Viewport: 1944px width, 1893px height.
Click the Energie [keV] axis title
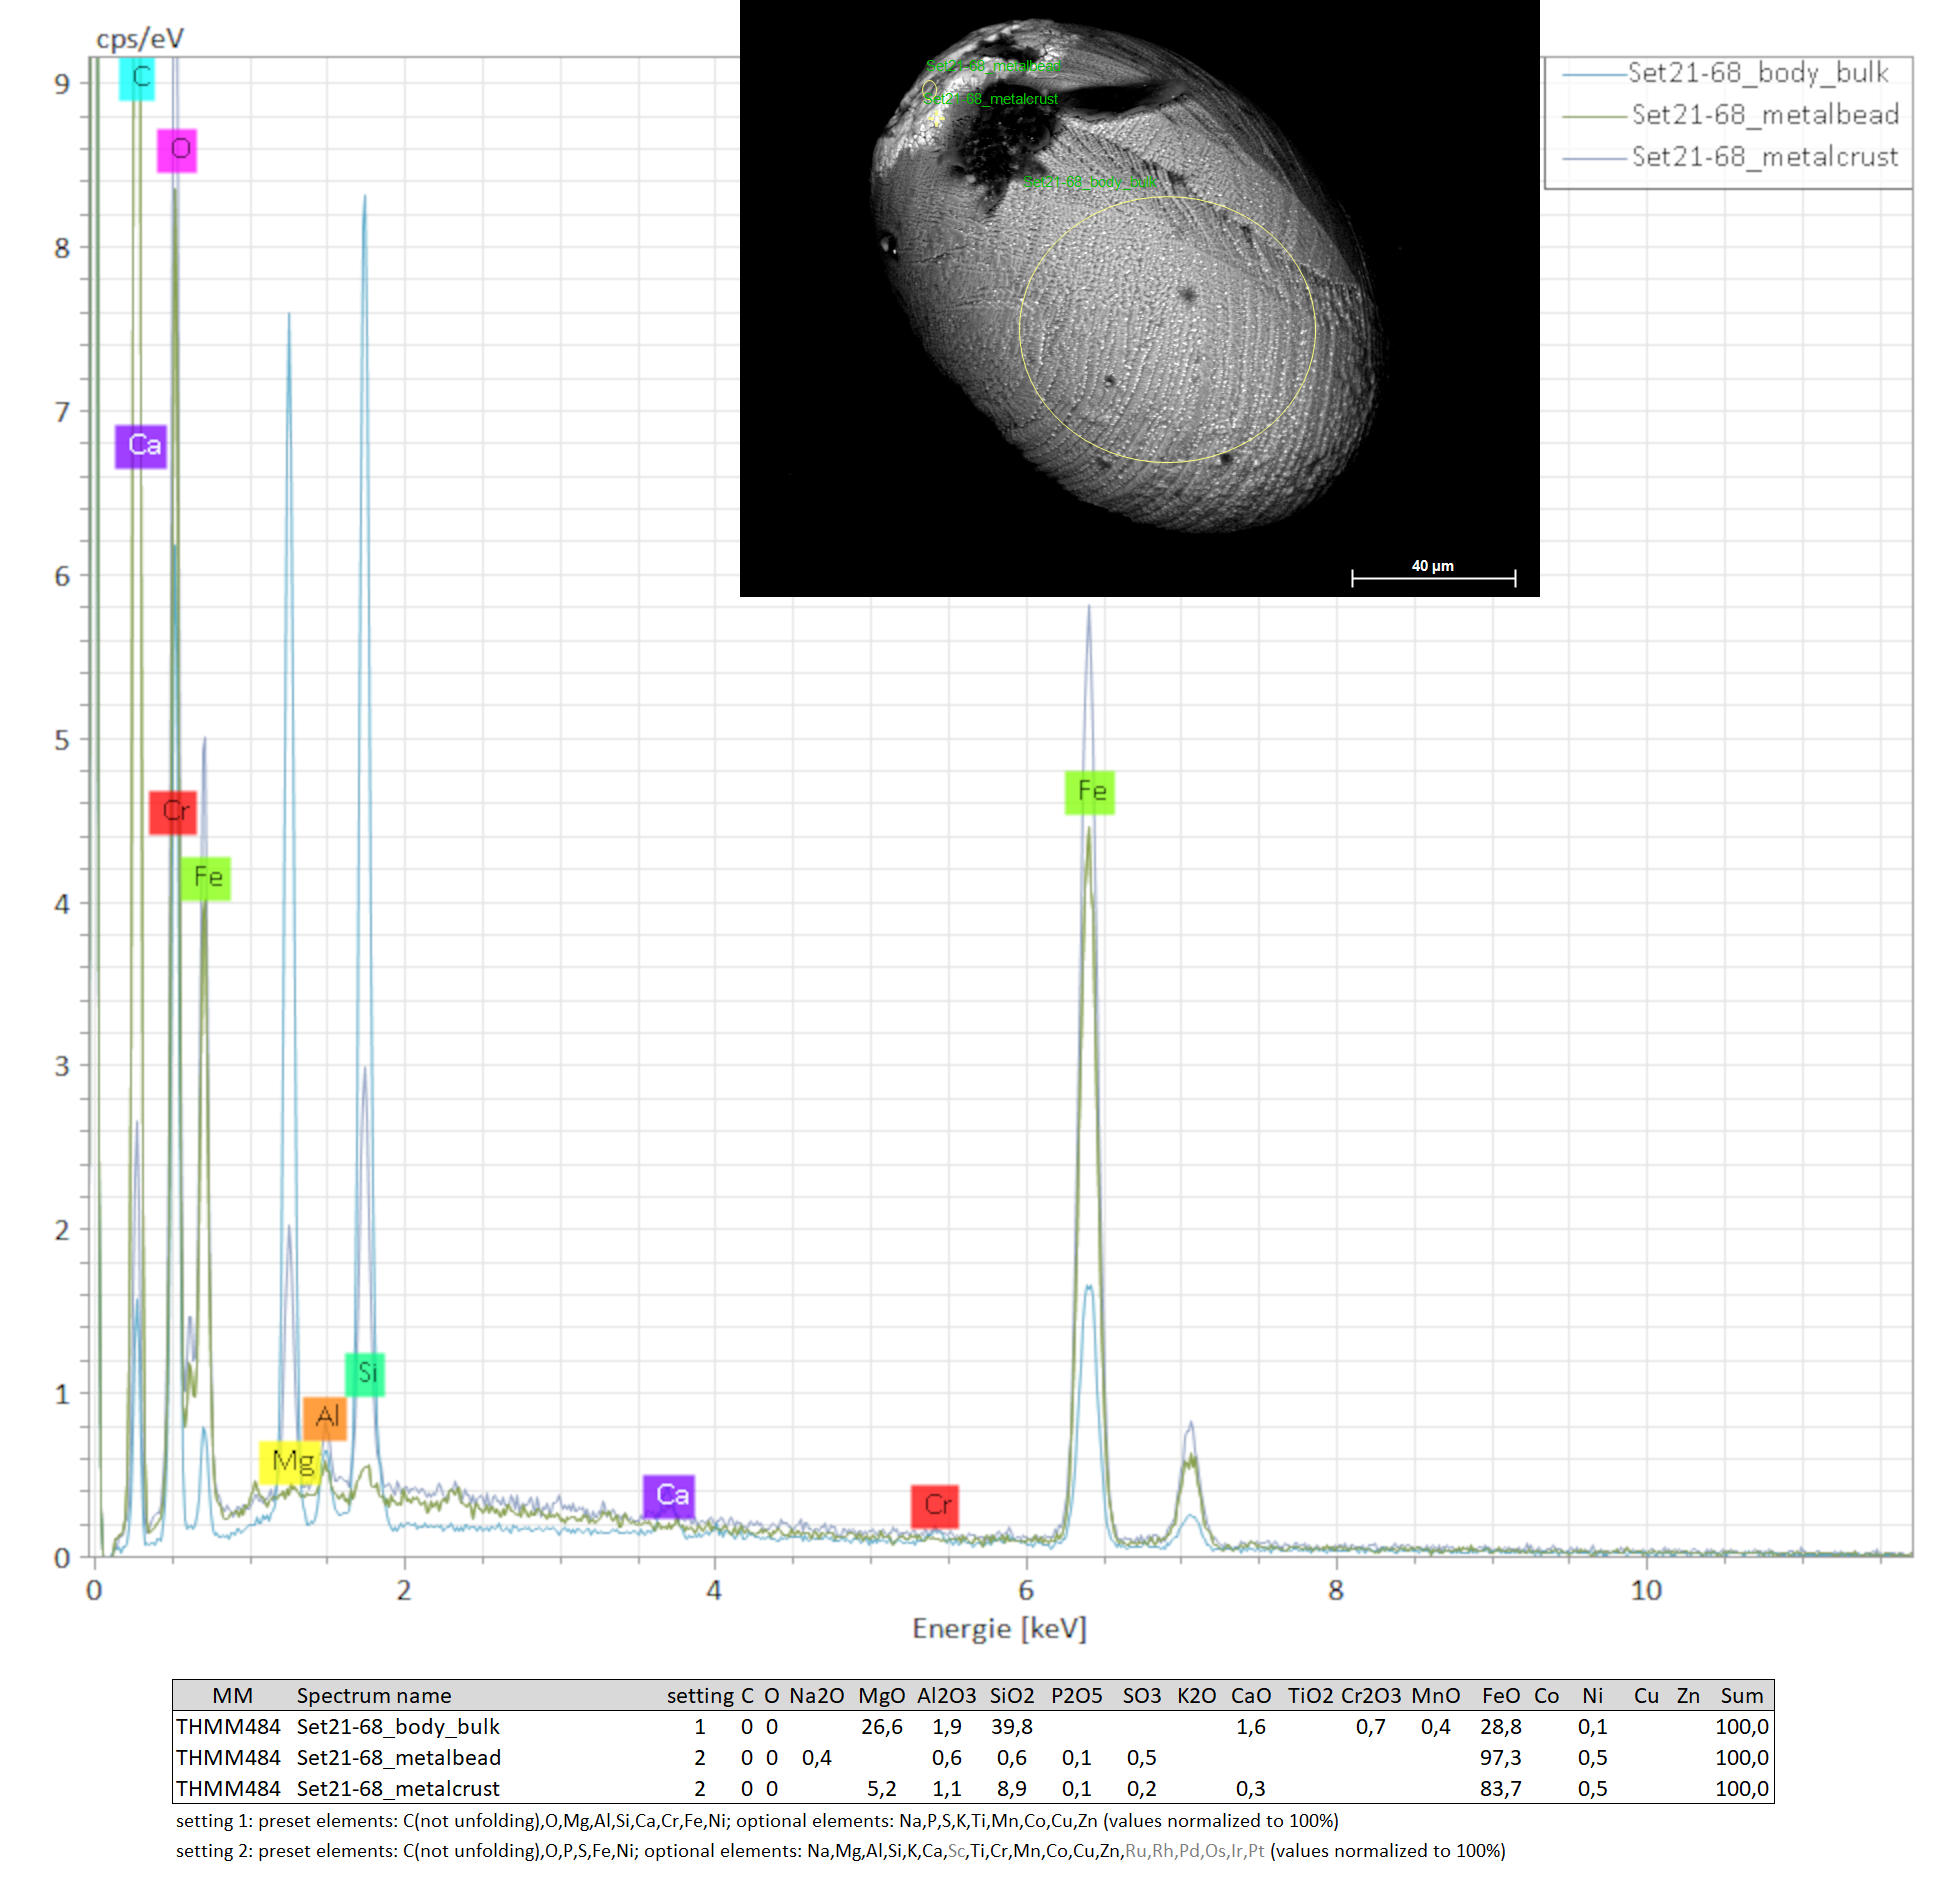(x=999, y=1629)
